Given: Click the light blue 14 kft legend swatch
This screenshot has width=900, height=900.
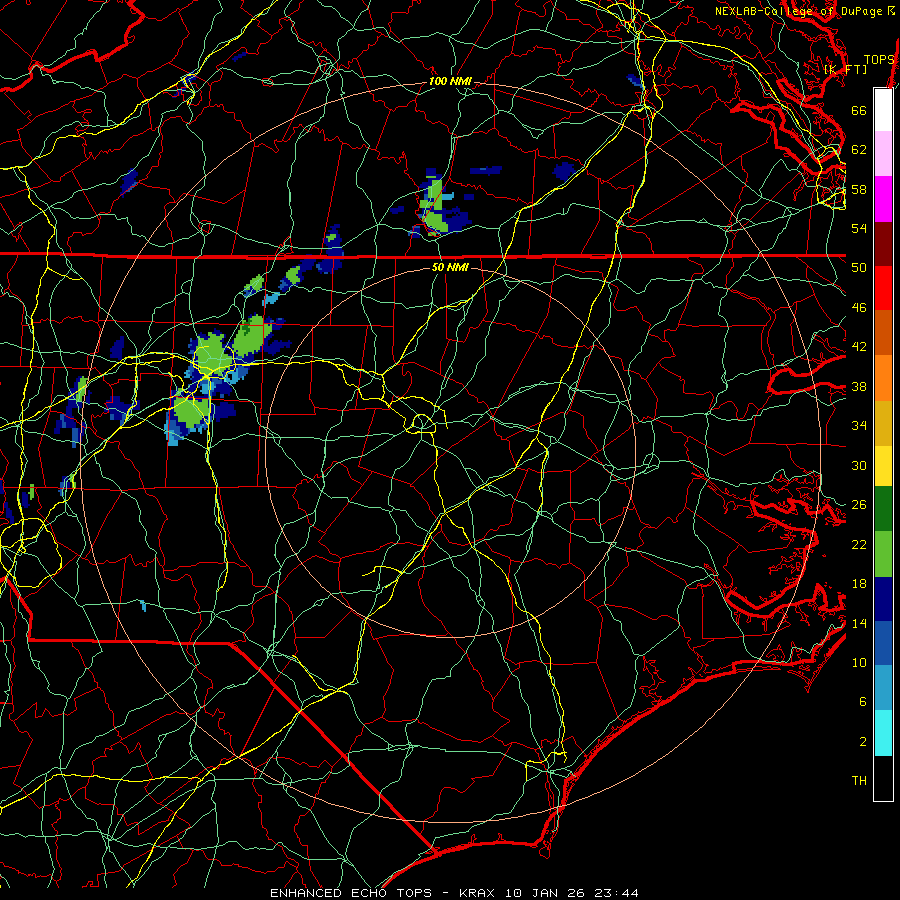Looking at the screenshot, I should [x=883, y=688].
